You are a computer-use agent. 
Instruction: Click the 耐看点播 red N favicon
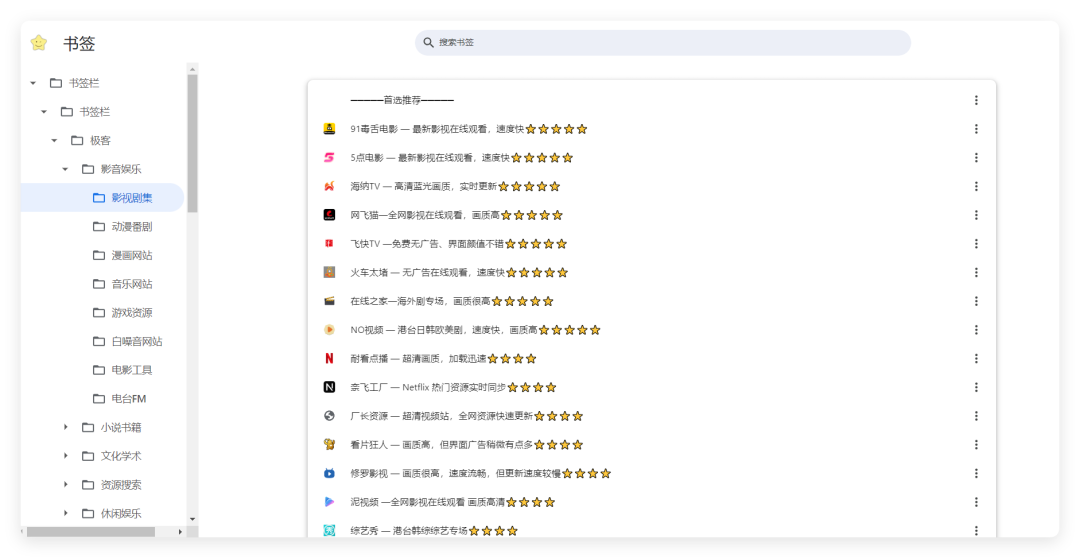pyautogui.click(x=329, y=358)
